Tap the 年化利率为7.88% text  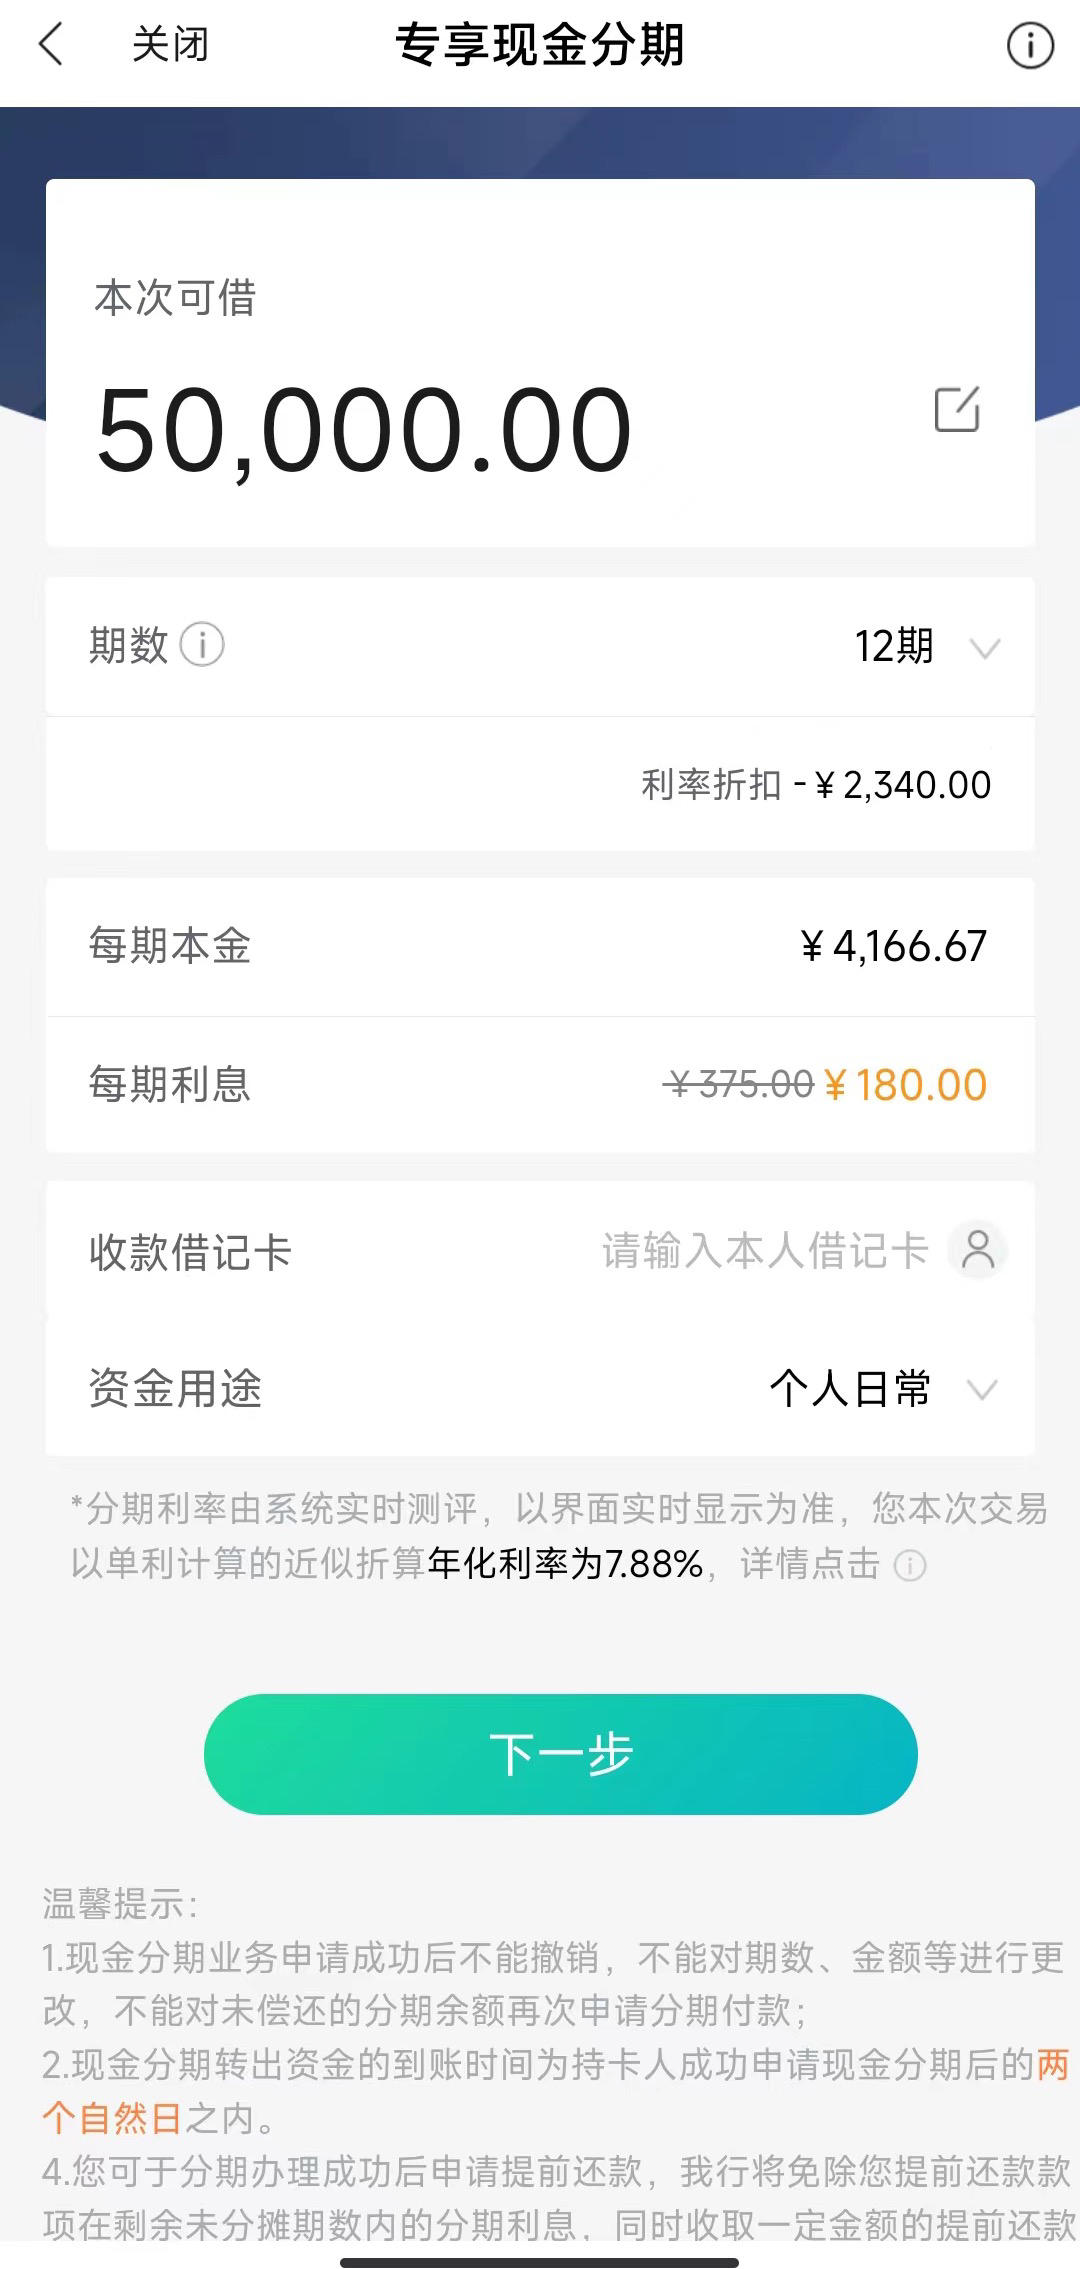pos(565,1564)
